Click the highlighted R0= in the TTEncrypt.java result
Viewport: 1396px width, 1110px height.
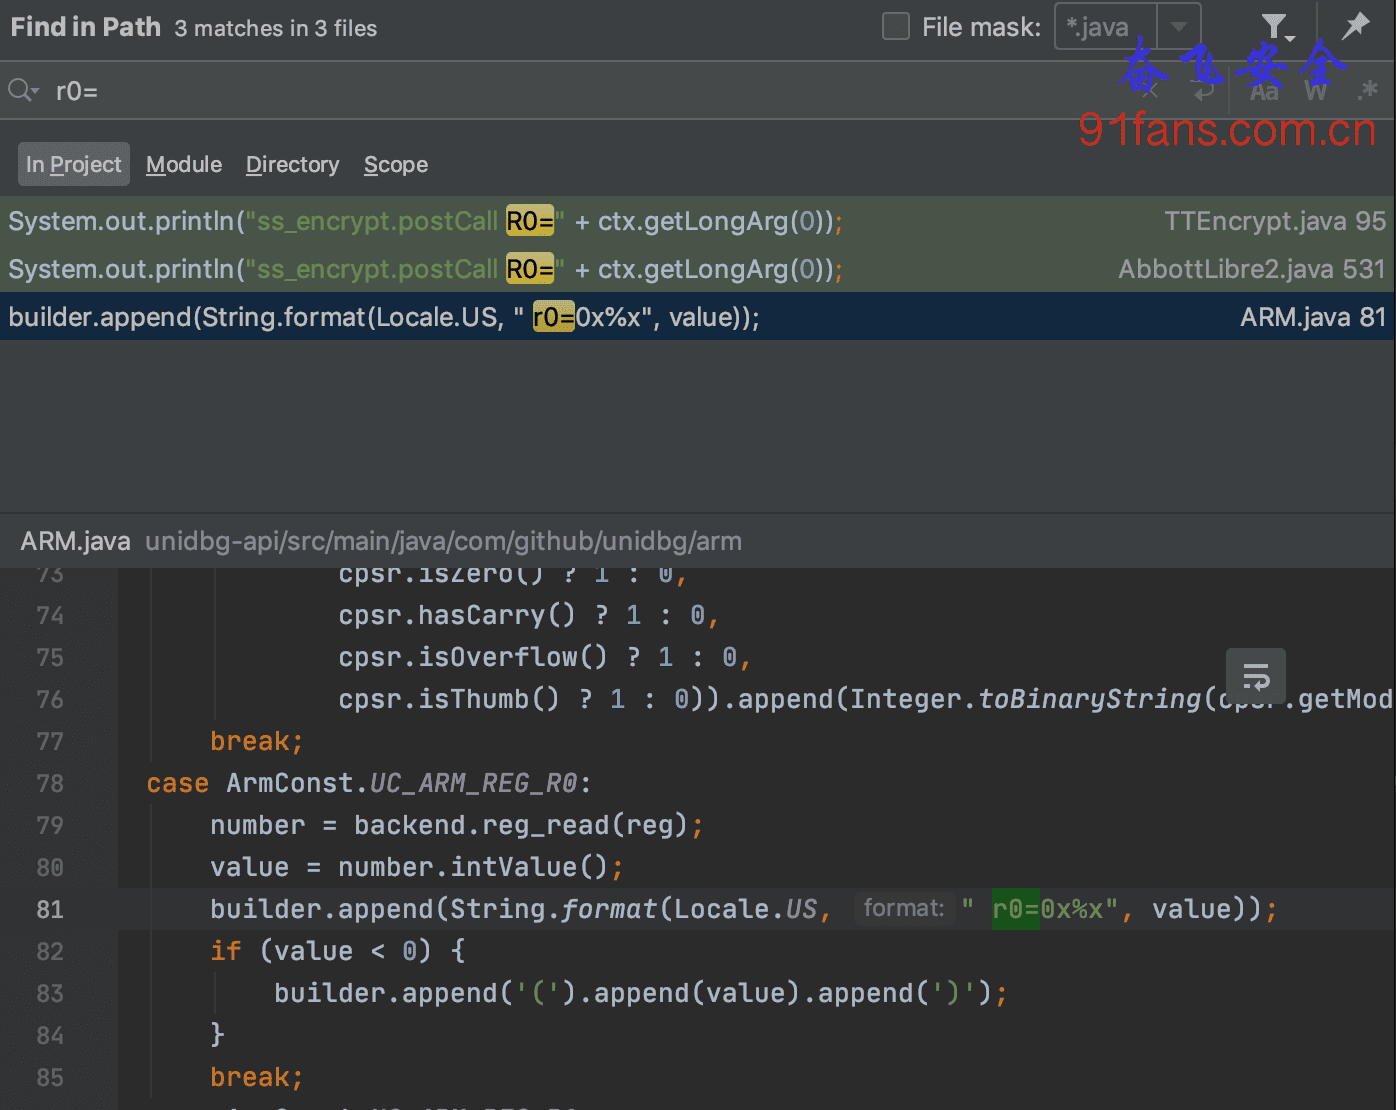530,221
